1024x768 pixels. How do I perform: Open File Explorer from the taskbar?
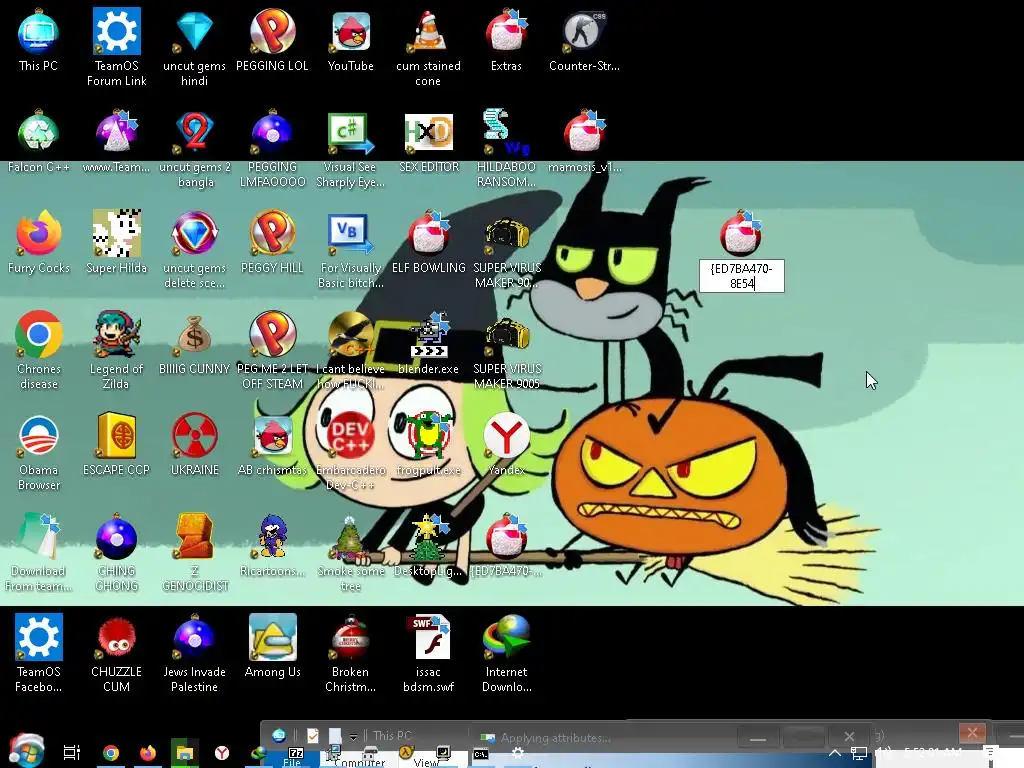(x=185, y=753)
